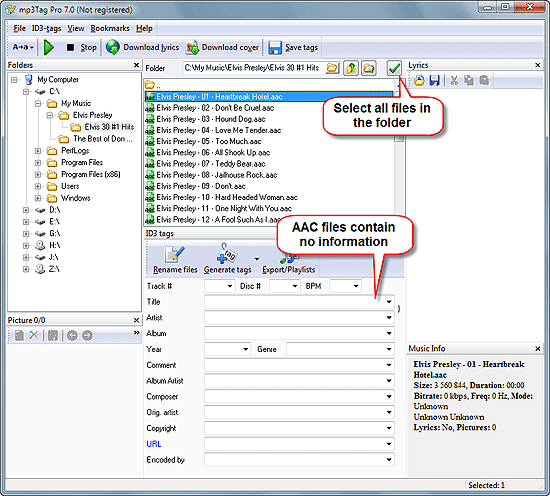Expand the Users folder node
The image size is (550, 496).
pyautogui.click(x=38, y=186)
